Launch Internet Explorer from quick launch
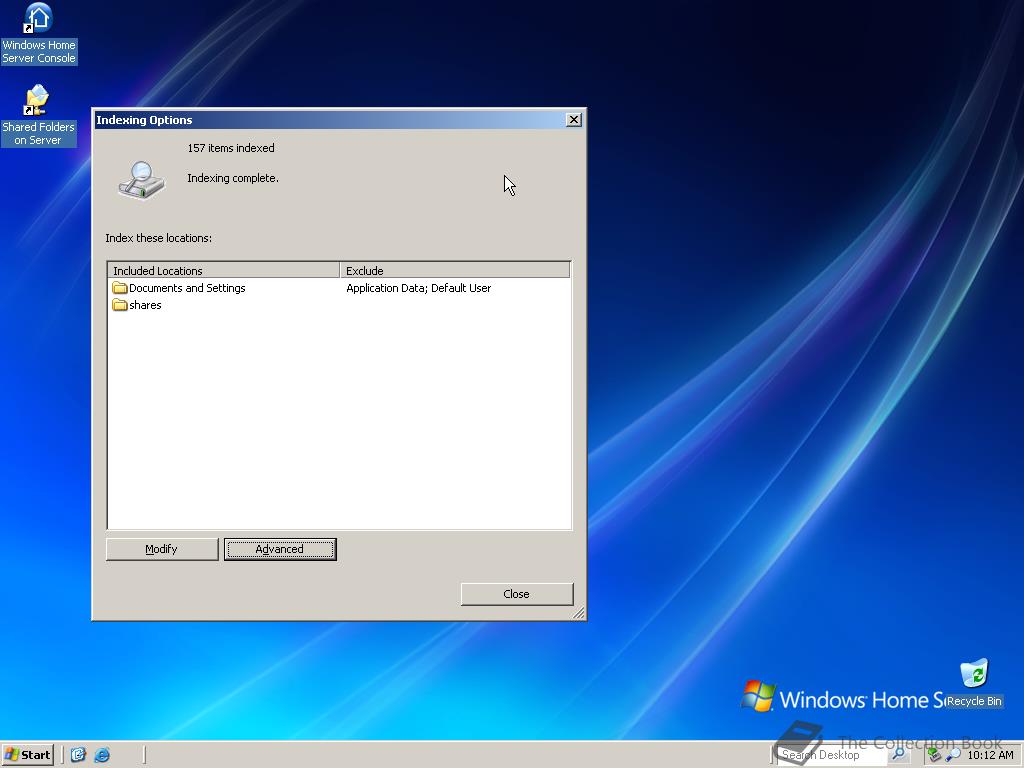 point(103,755)
